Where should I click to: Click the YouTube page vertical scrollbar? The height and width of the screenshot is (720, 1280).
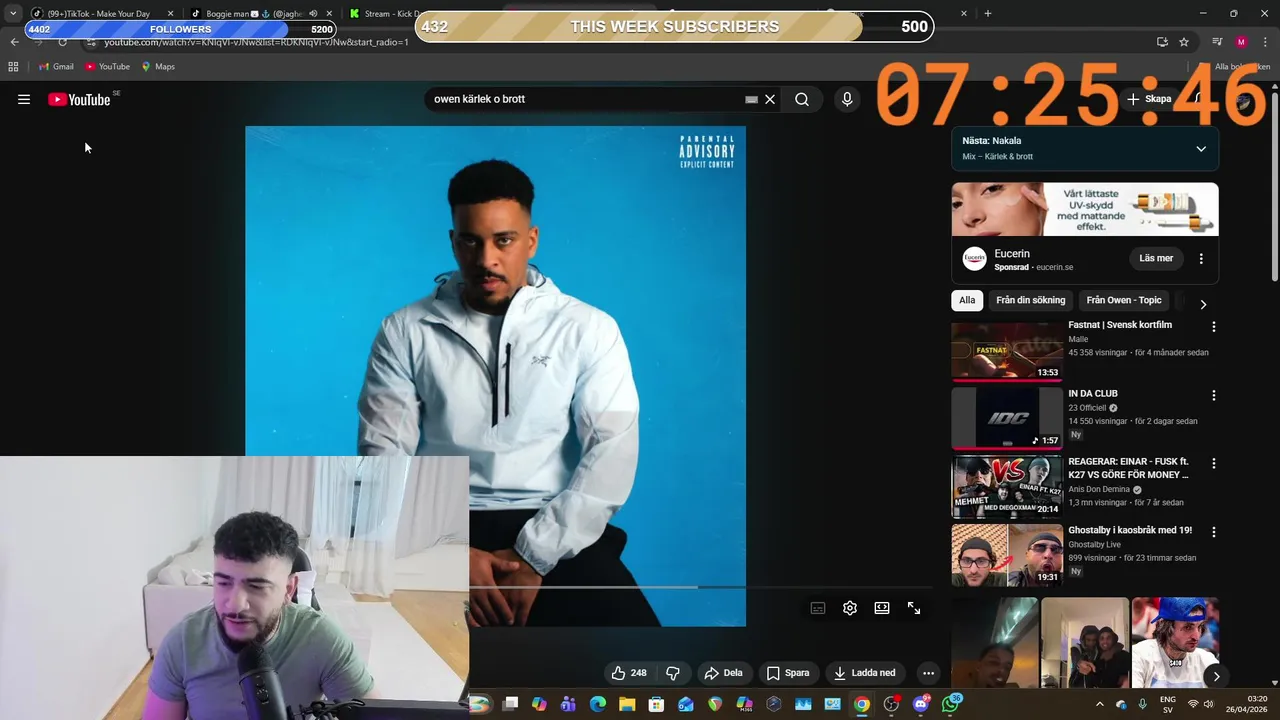1274,185
